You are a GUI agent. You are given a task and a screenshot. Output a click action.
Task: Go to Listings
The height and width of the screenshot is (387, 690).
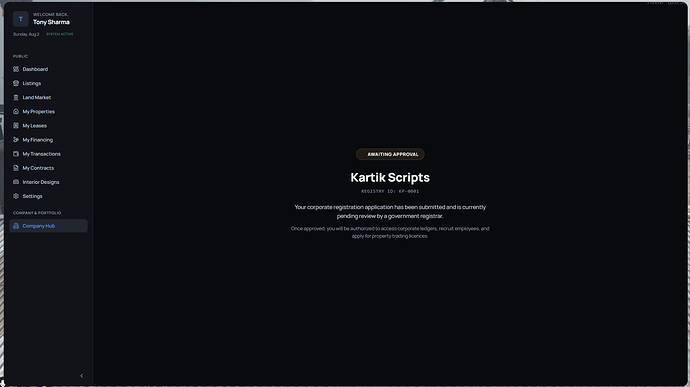tap(48, 83)
